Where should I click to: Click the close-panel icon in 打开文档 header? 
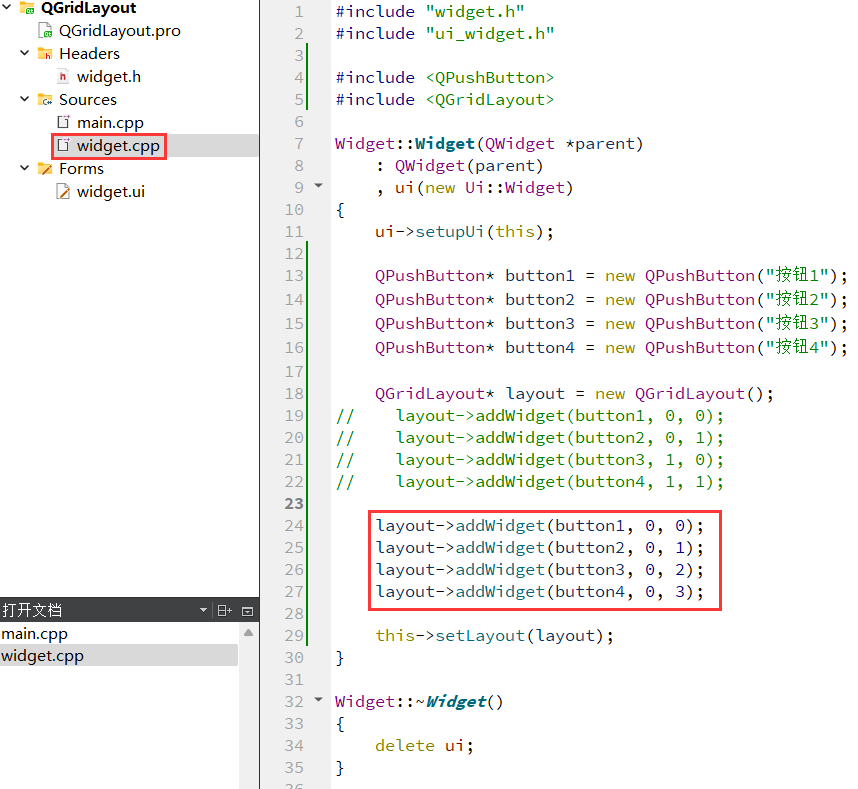(247, 611)
